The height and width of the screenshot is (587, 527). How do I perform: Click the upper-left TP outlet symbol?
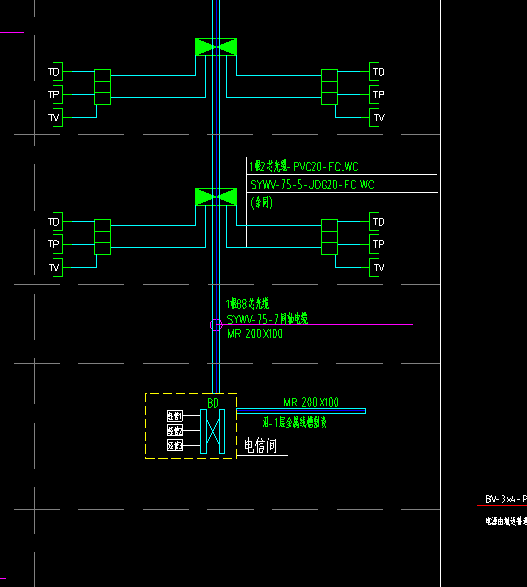click(55, 94)
